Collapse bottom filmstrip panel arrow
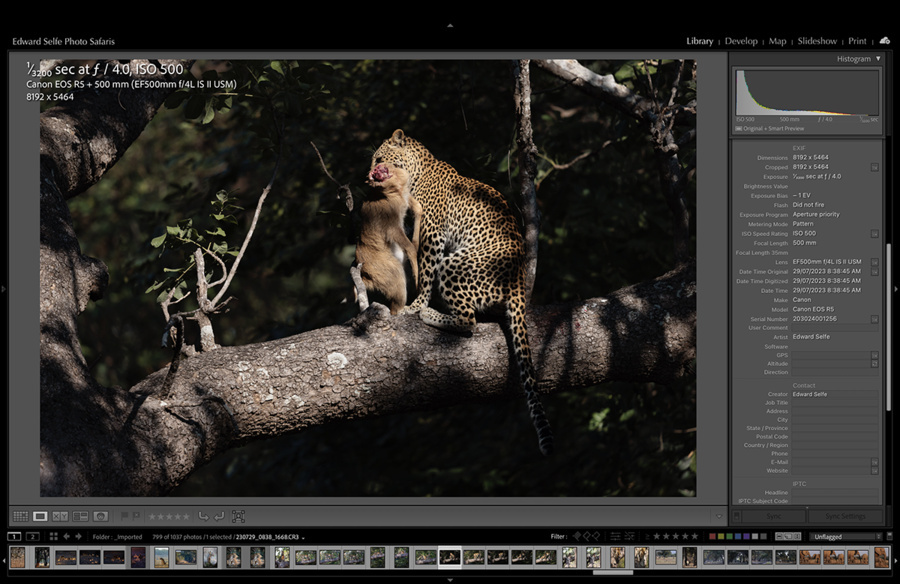Viewport: 900px width, 584px height. [450, 580]
